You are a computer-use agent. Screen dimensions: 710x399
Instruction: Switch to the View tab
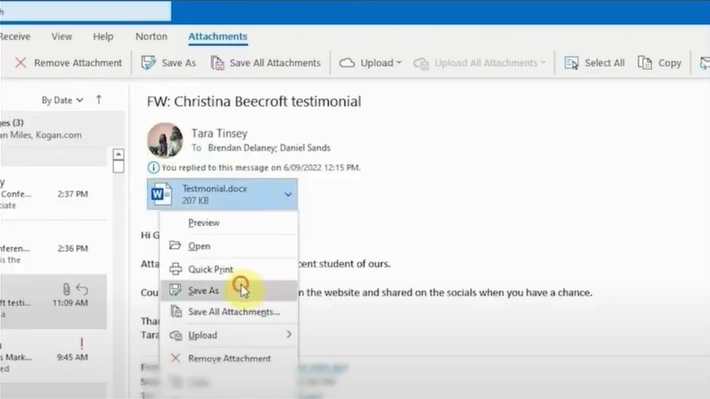pos(62,37)
